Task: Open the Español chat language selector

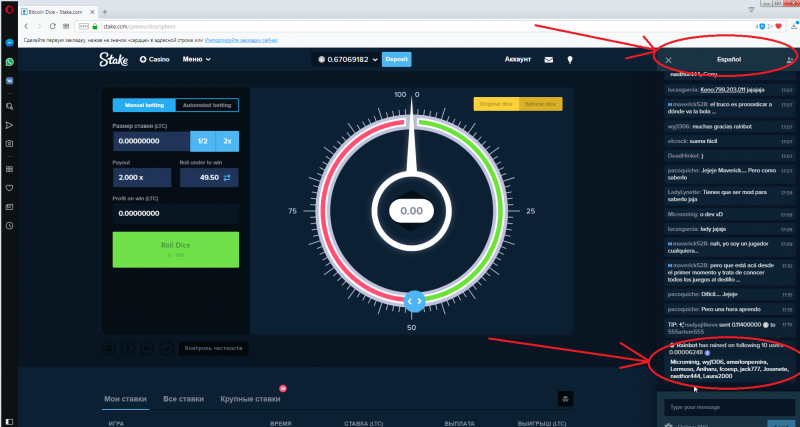Action: [x=729, y=60]
